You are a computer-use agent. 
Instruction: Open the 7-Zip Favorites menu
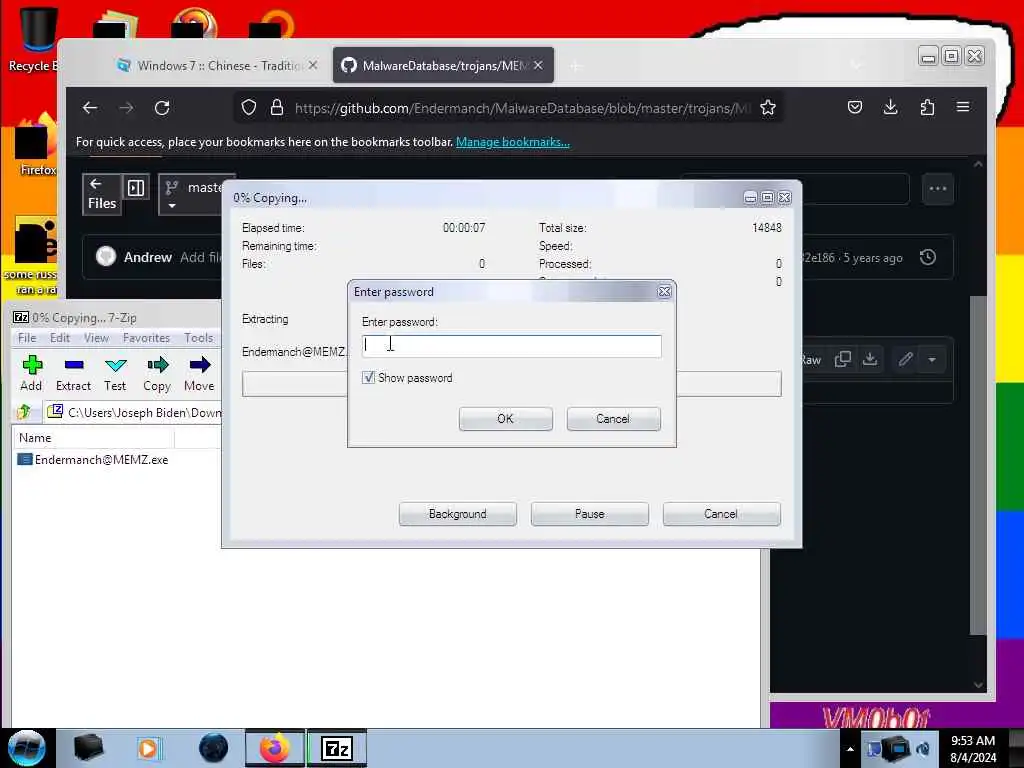pyautogui.click(x=146, y=338)
